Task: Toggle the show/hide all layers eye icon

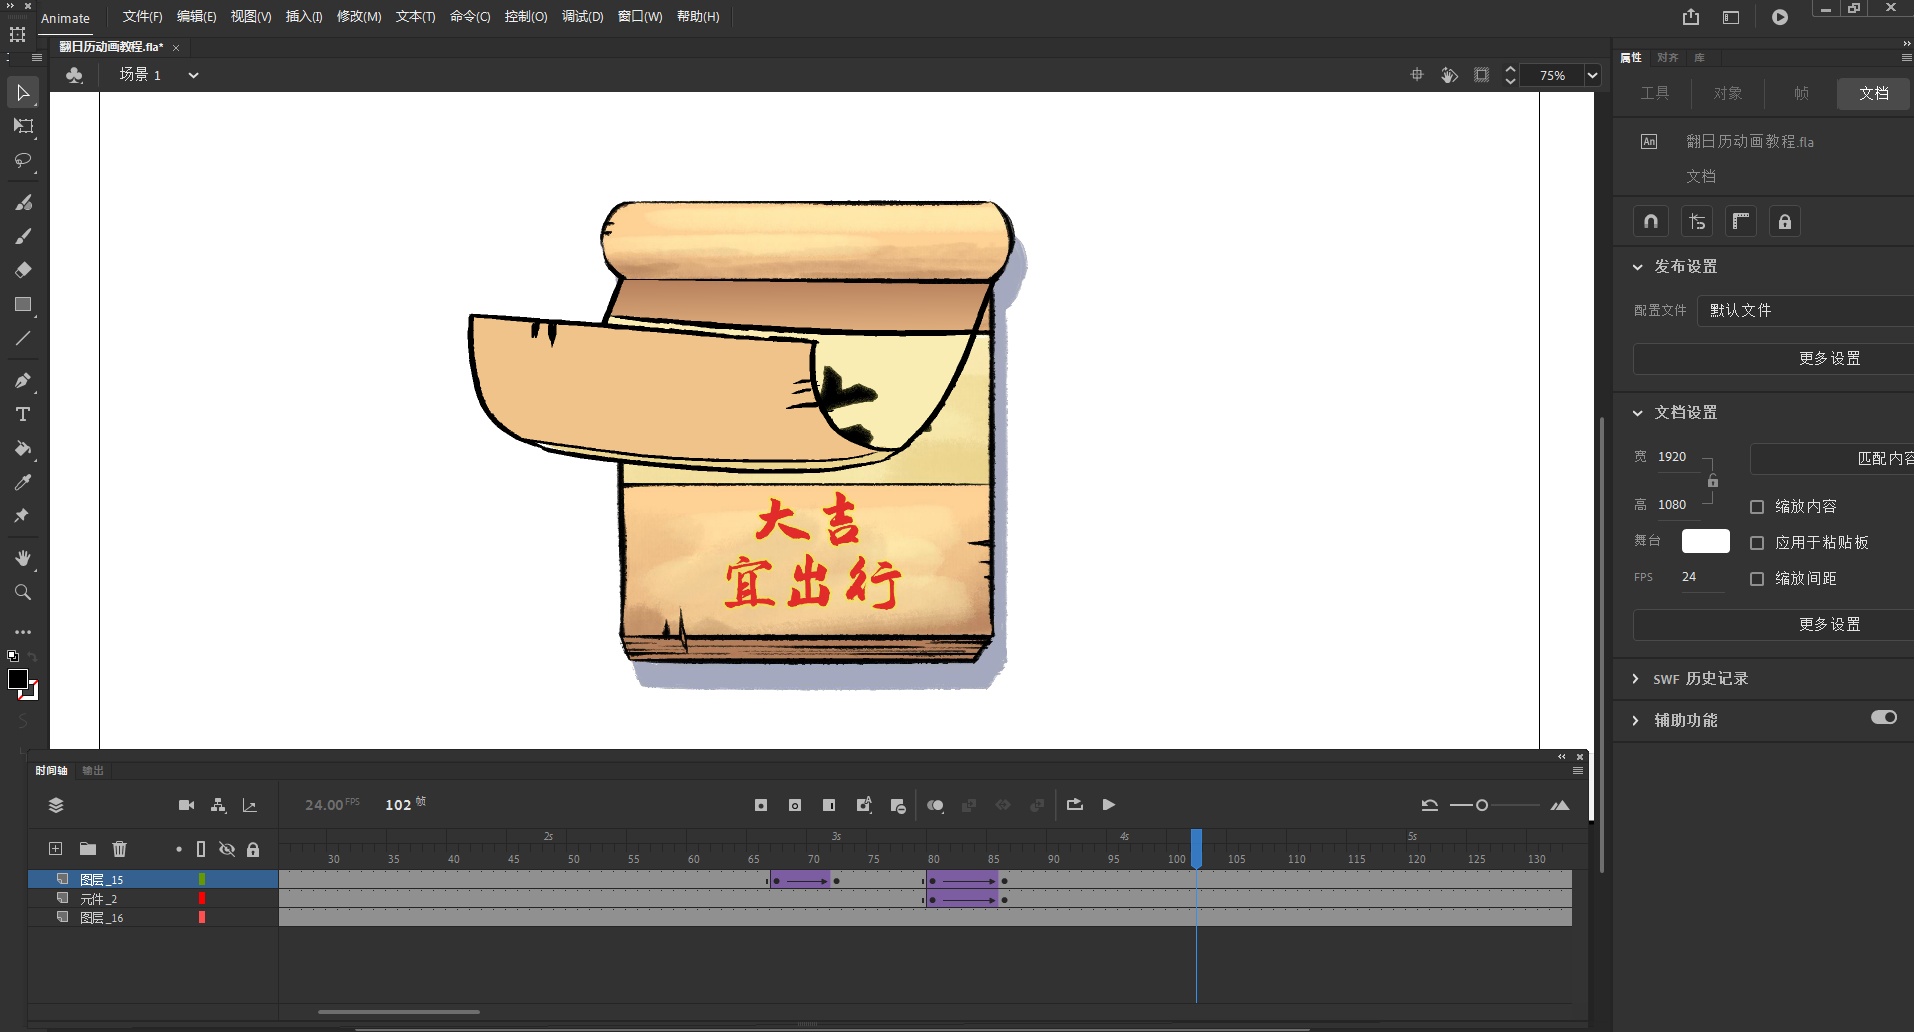Action: pos(227,849)
